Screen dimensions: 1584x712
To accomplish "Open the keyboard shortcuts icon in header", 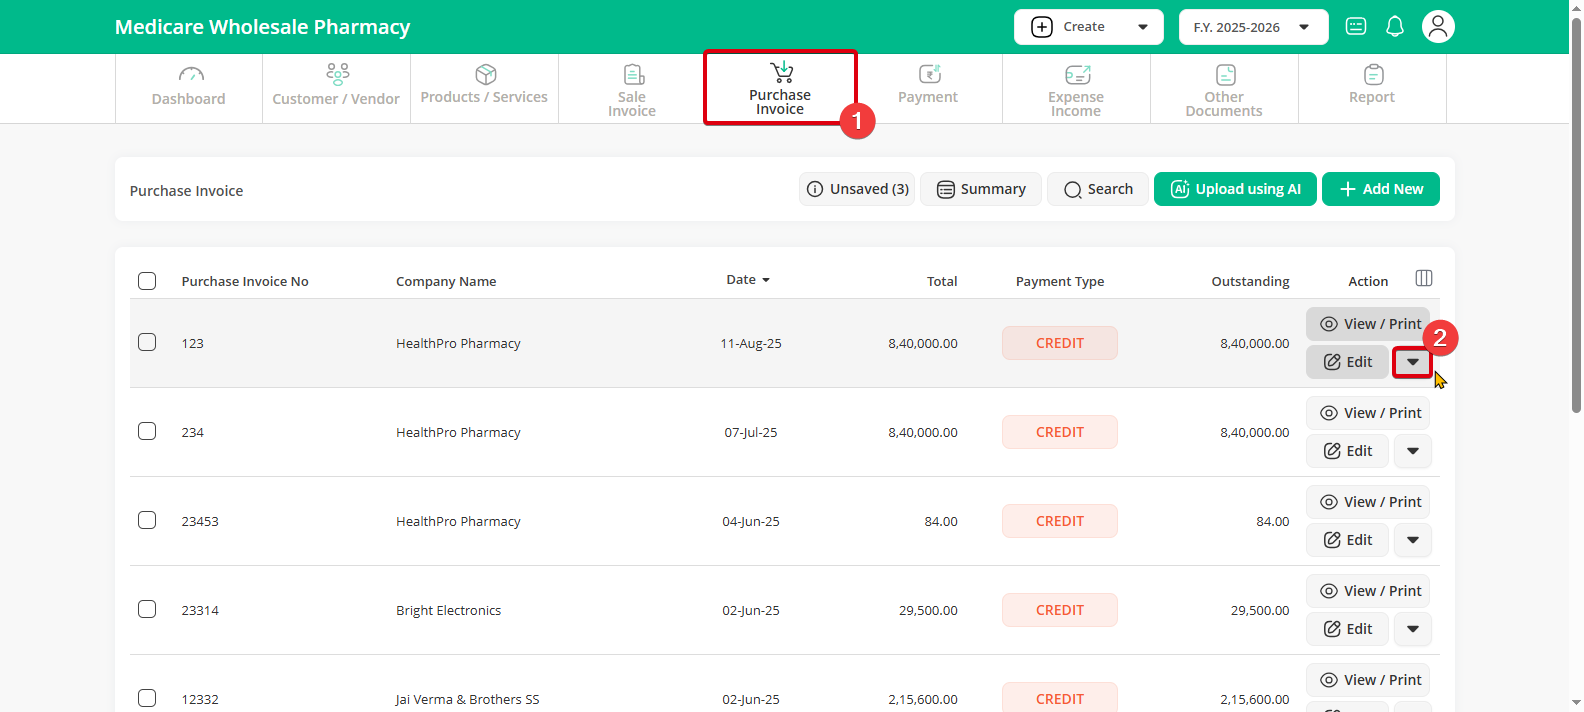I will click(x=1356, y=27).
